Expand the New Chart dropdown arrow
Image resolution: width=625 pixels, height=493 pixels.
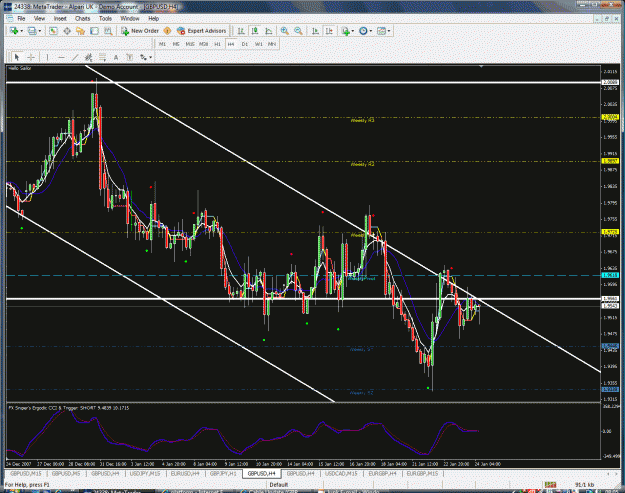[x=21, y=31]
